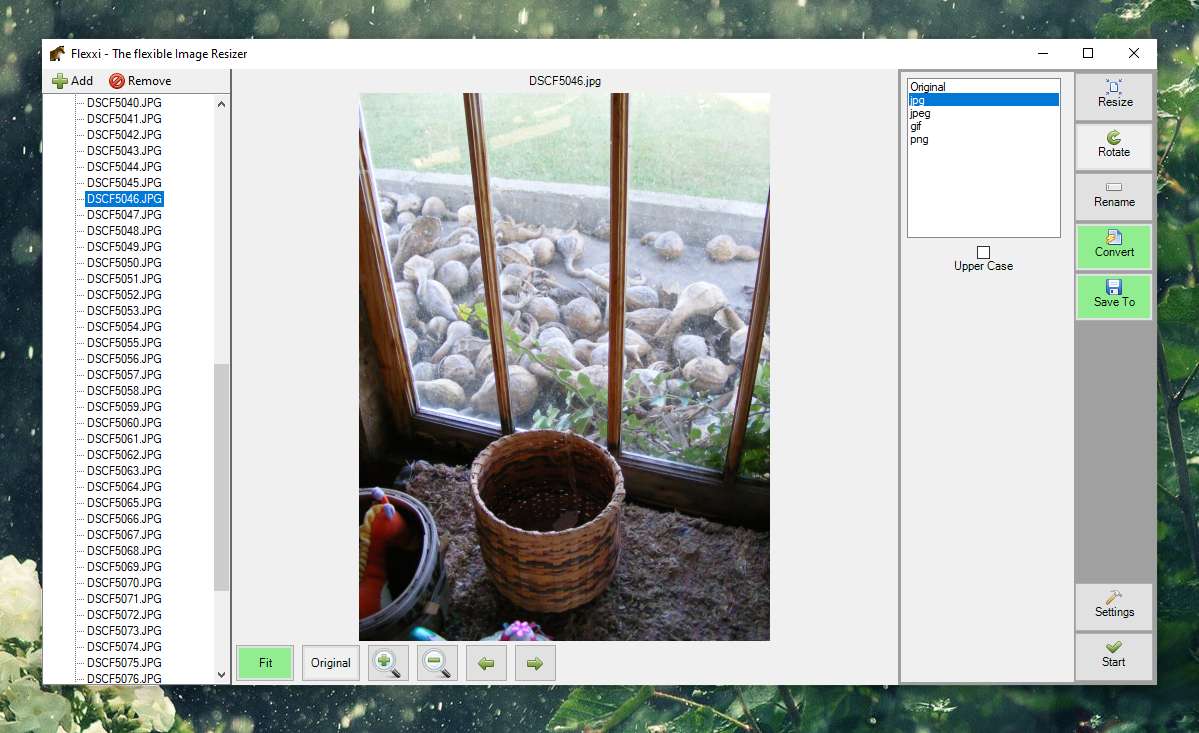Open the Rename panel
This screenshot has width=1199, height=733.
(1114, 196)
